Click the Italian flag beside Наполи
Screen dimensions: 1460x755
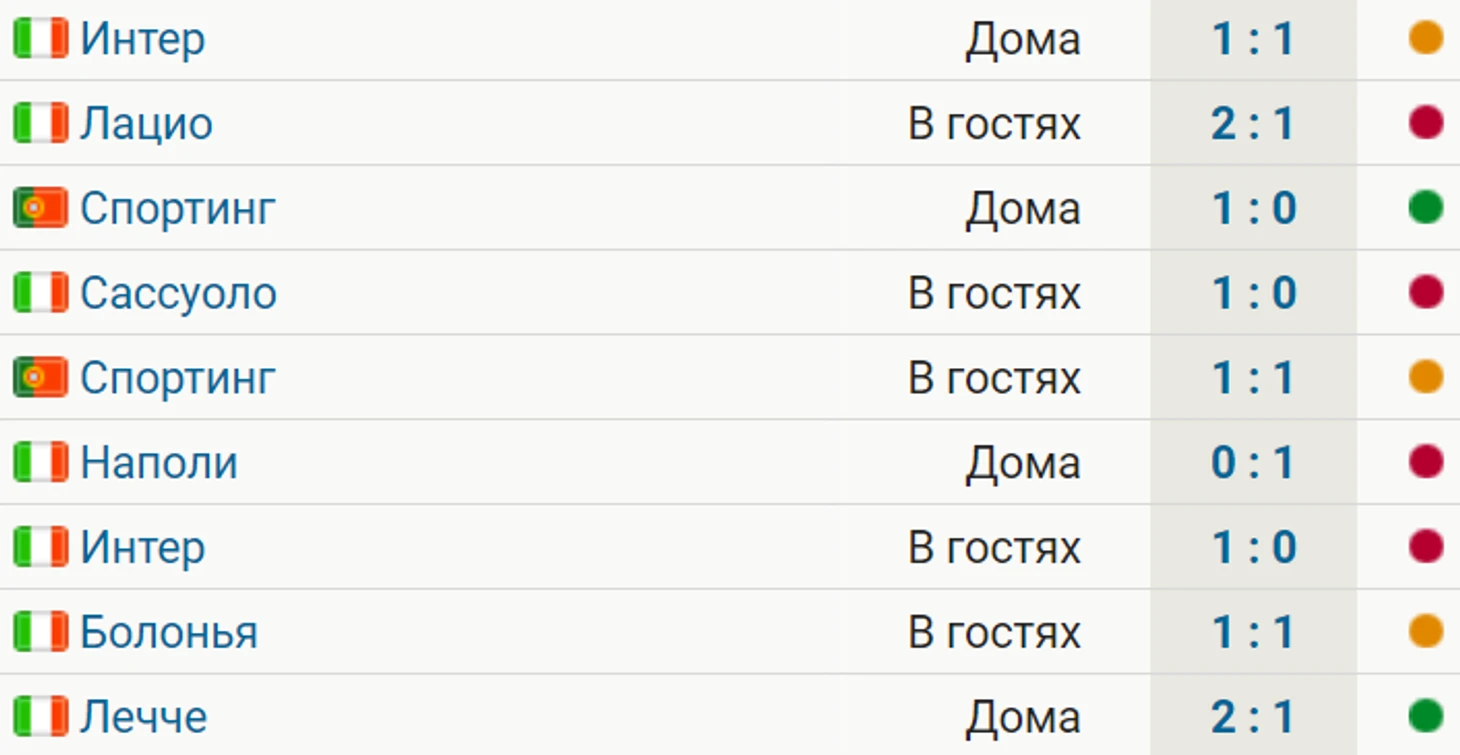(x=40, y=462)
